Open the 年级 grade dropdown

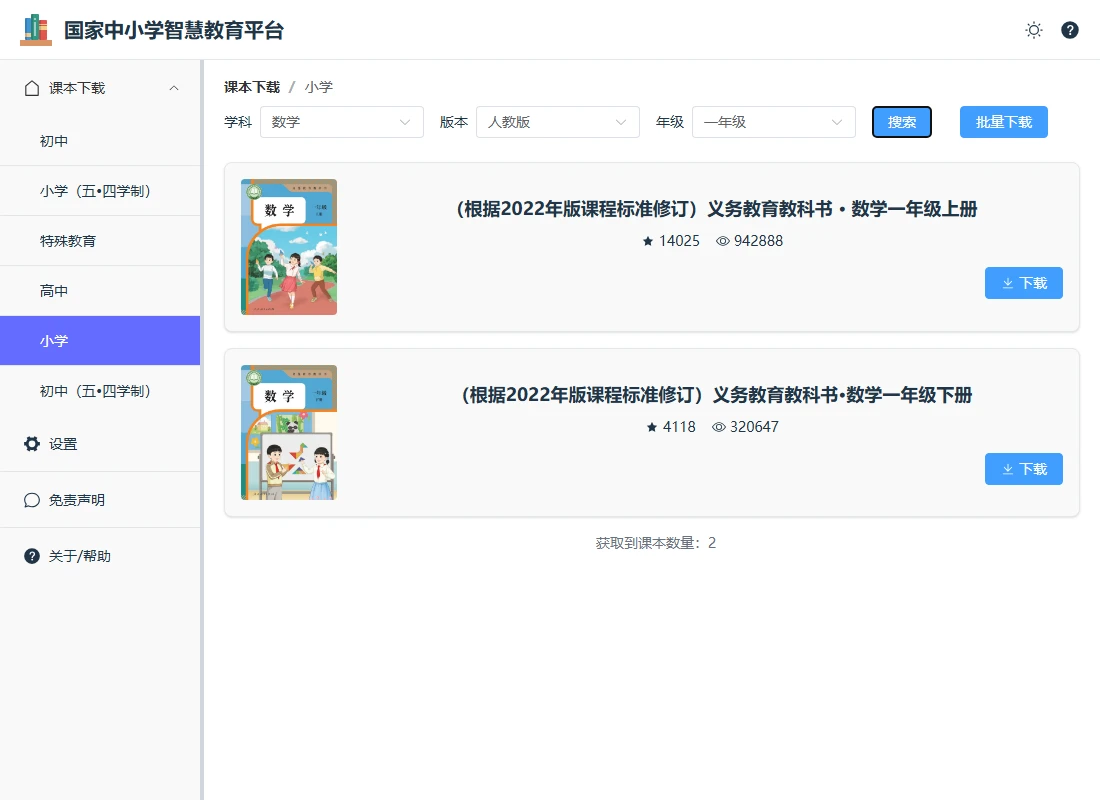tap(773, 122)
